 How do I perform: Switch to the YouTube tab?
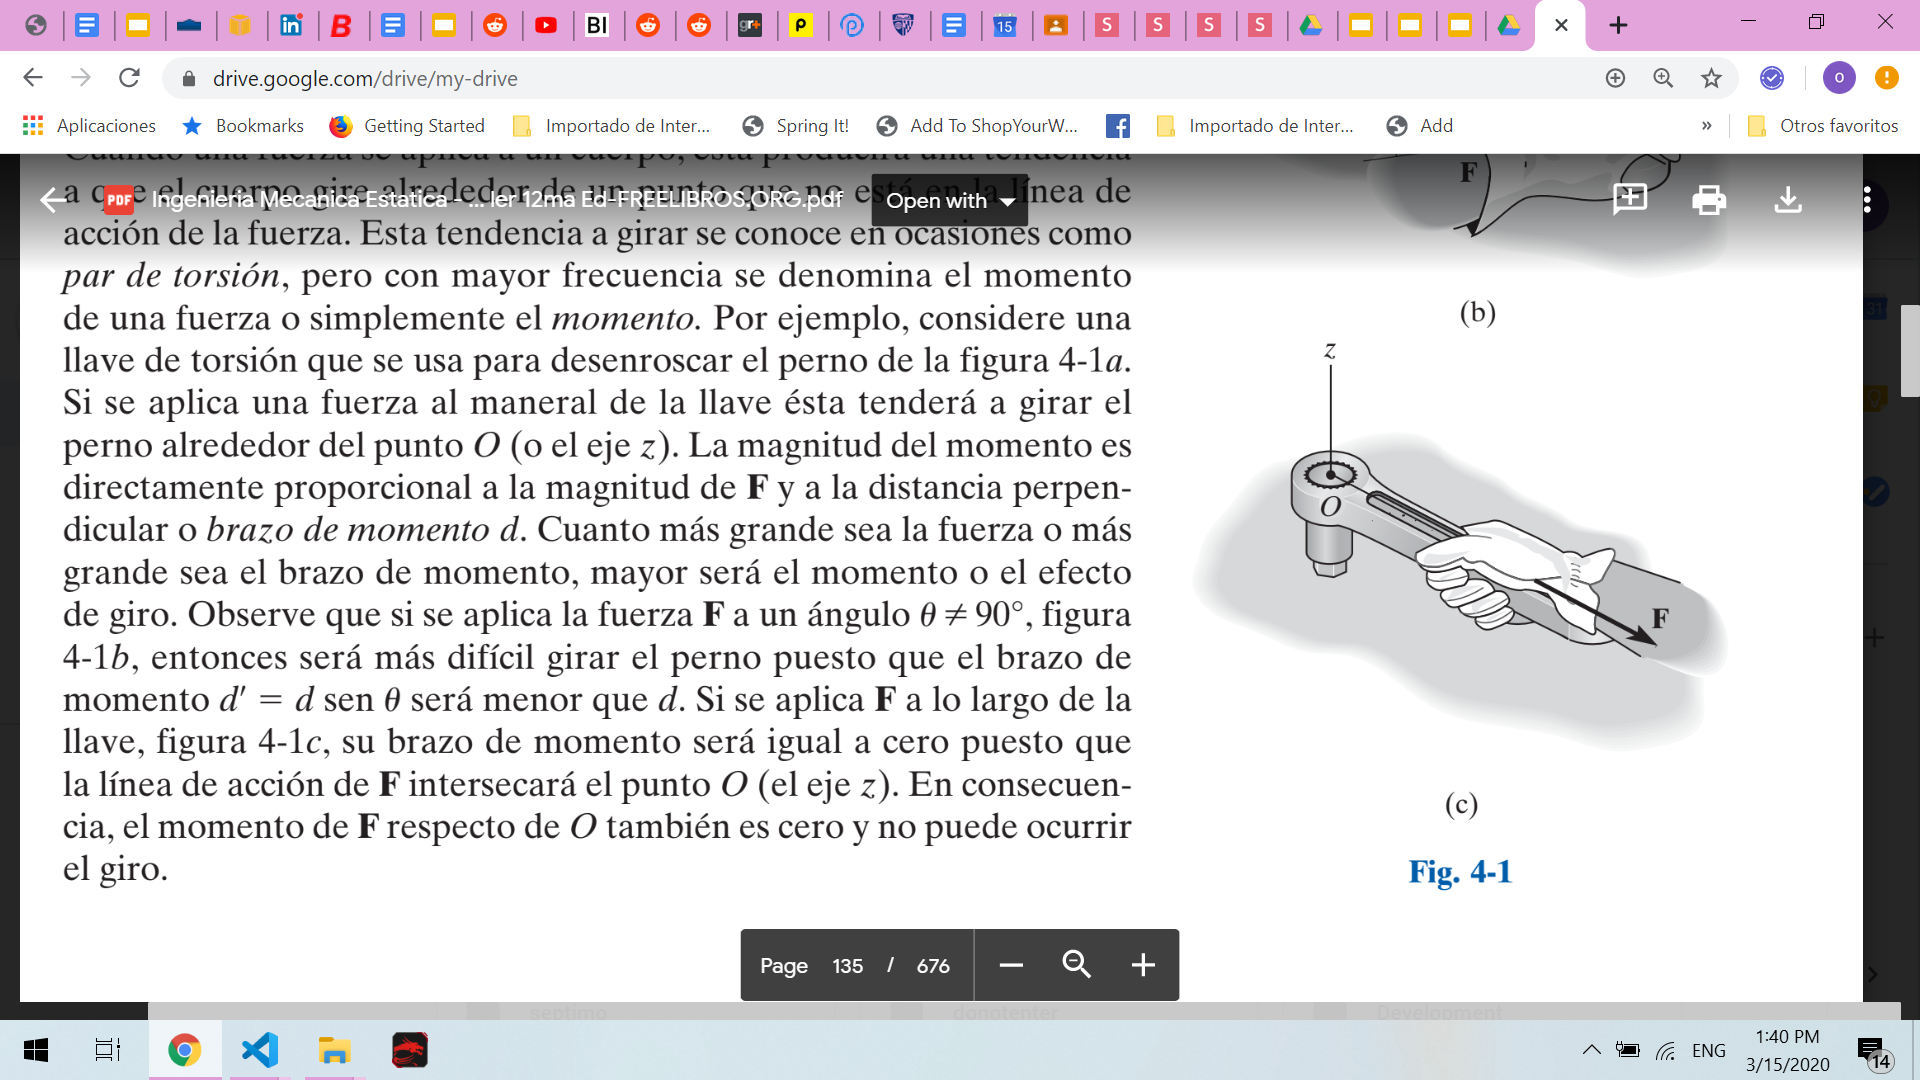[x=546, y=25]
